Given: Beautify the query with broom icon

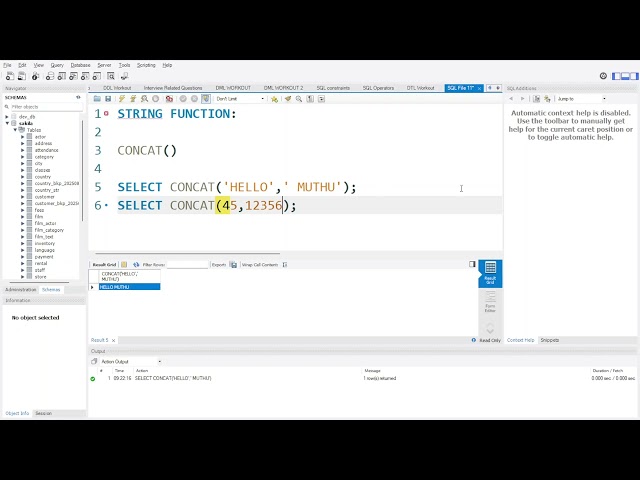Looking at the screenshot, I should (288, 99).
